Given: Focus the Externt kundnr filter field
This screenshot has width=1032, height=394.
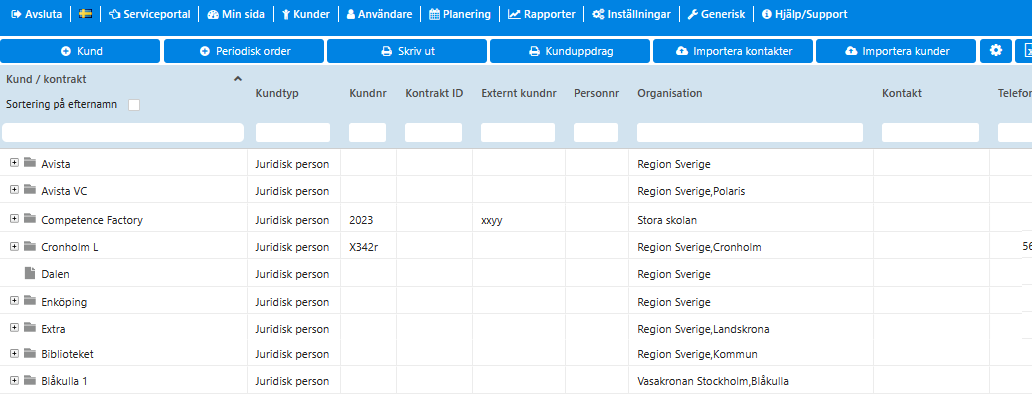Looking at the screenshot, I should (518, 132).
